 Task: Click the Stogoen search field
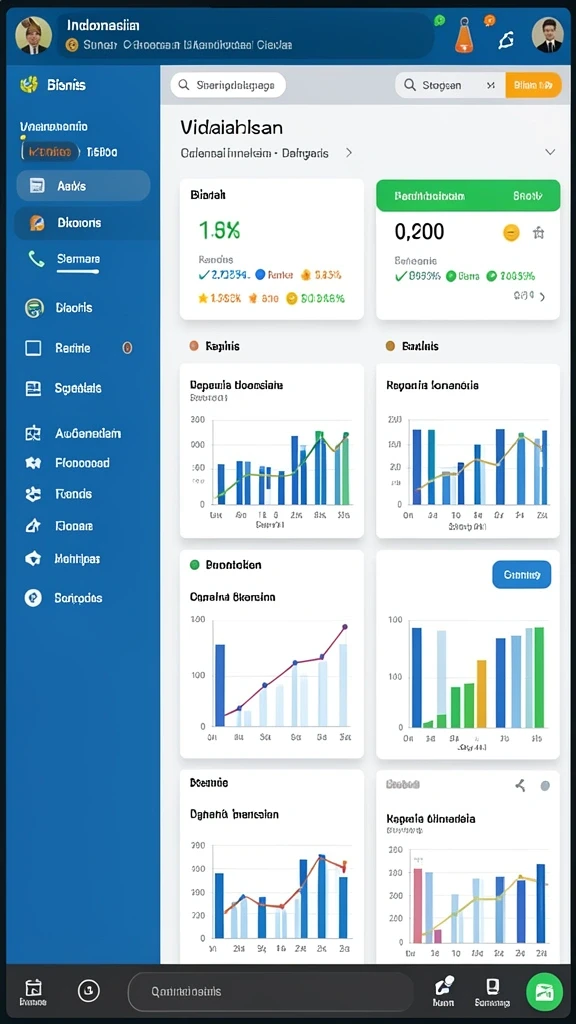[451, 85]
